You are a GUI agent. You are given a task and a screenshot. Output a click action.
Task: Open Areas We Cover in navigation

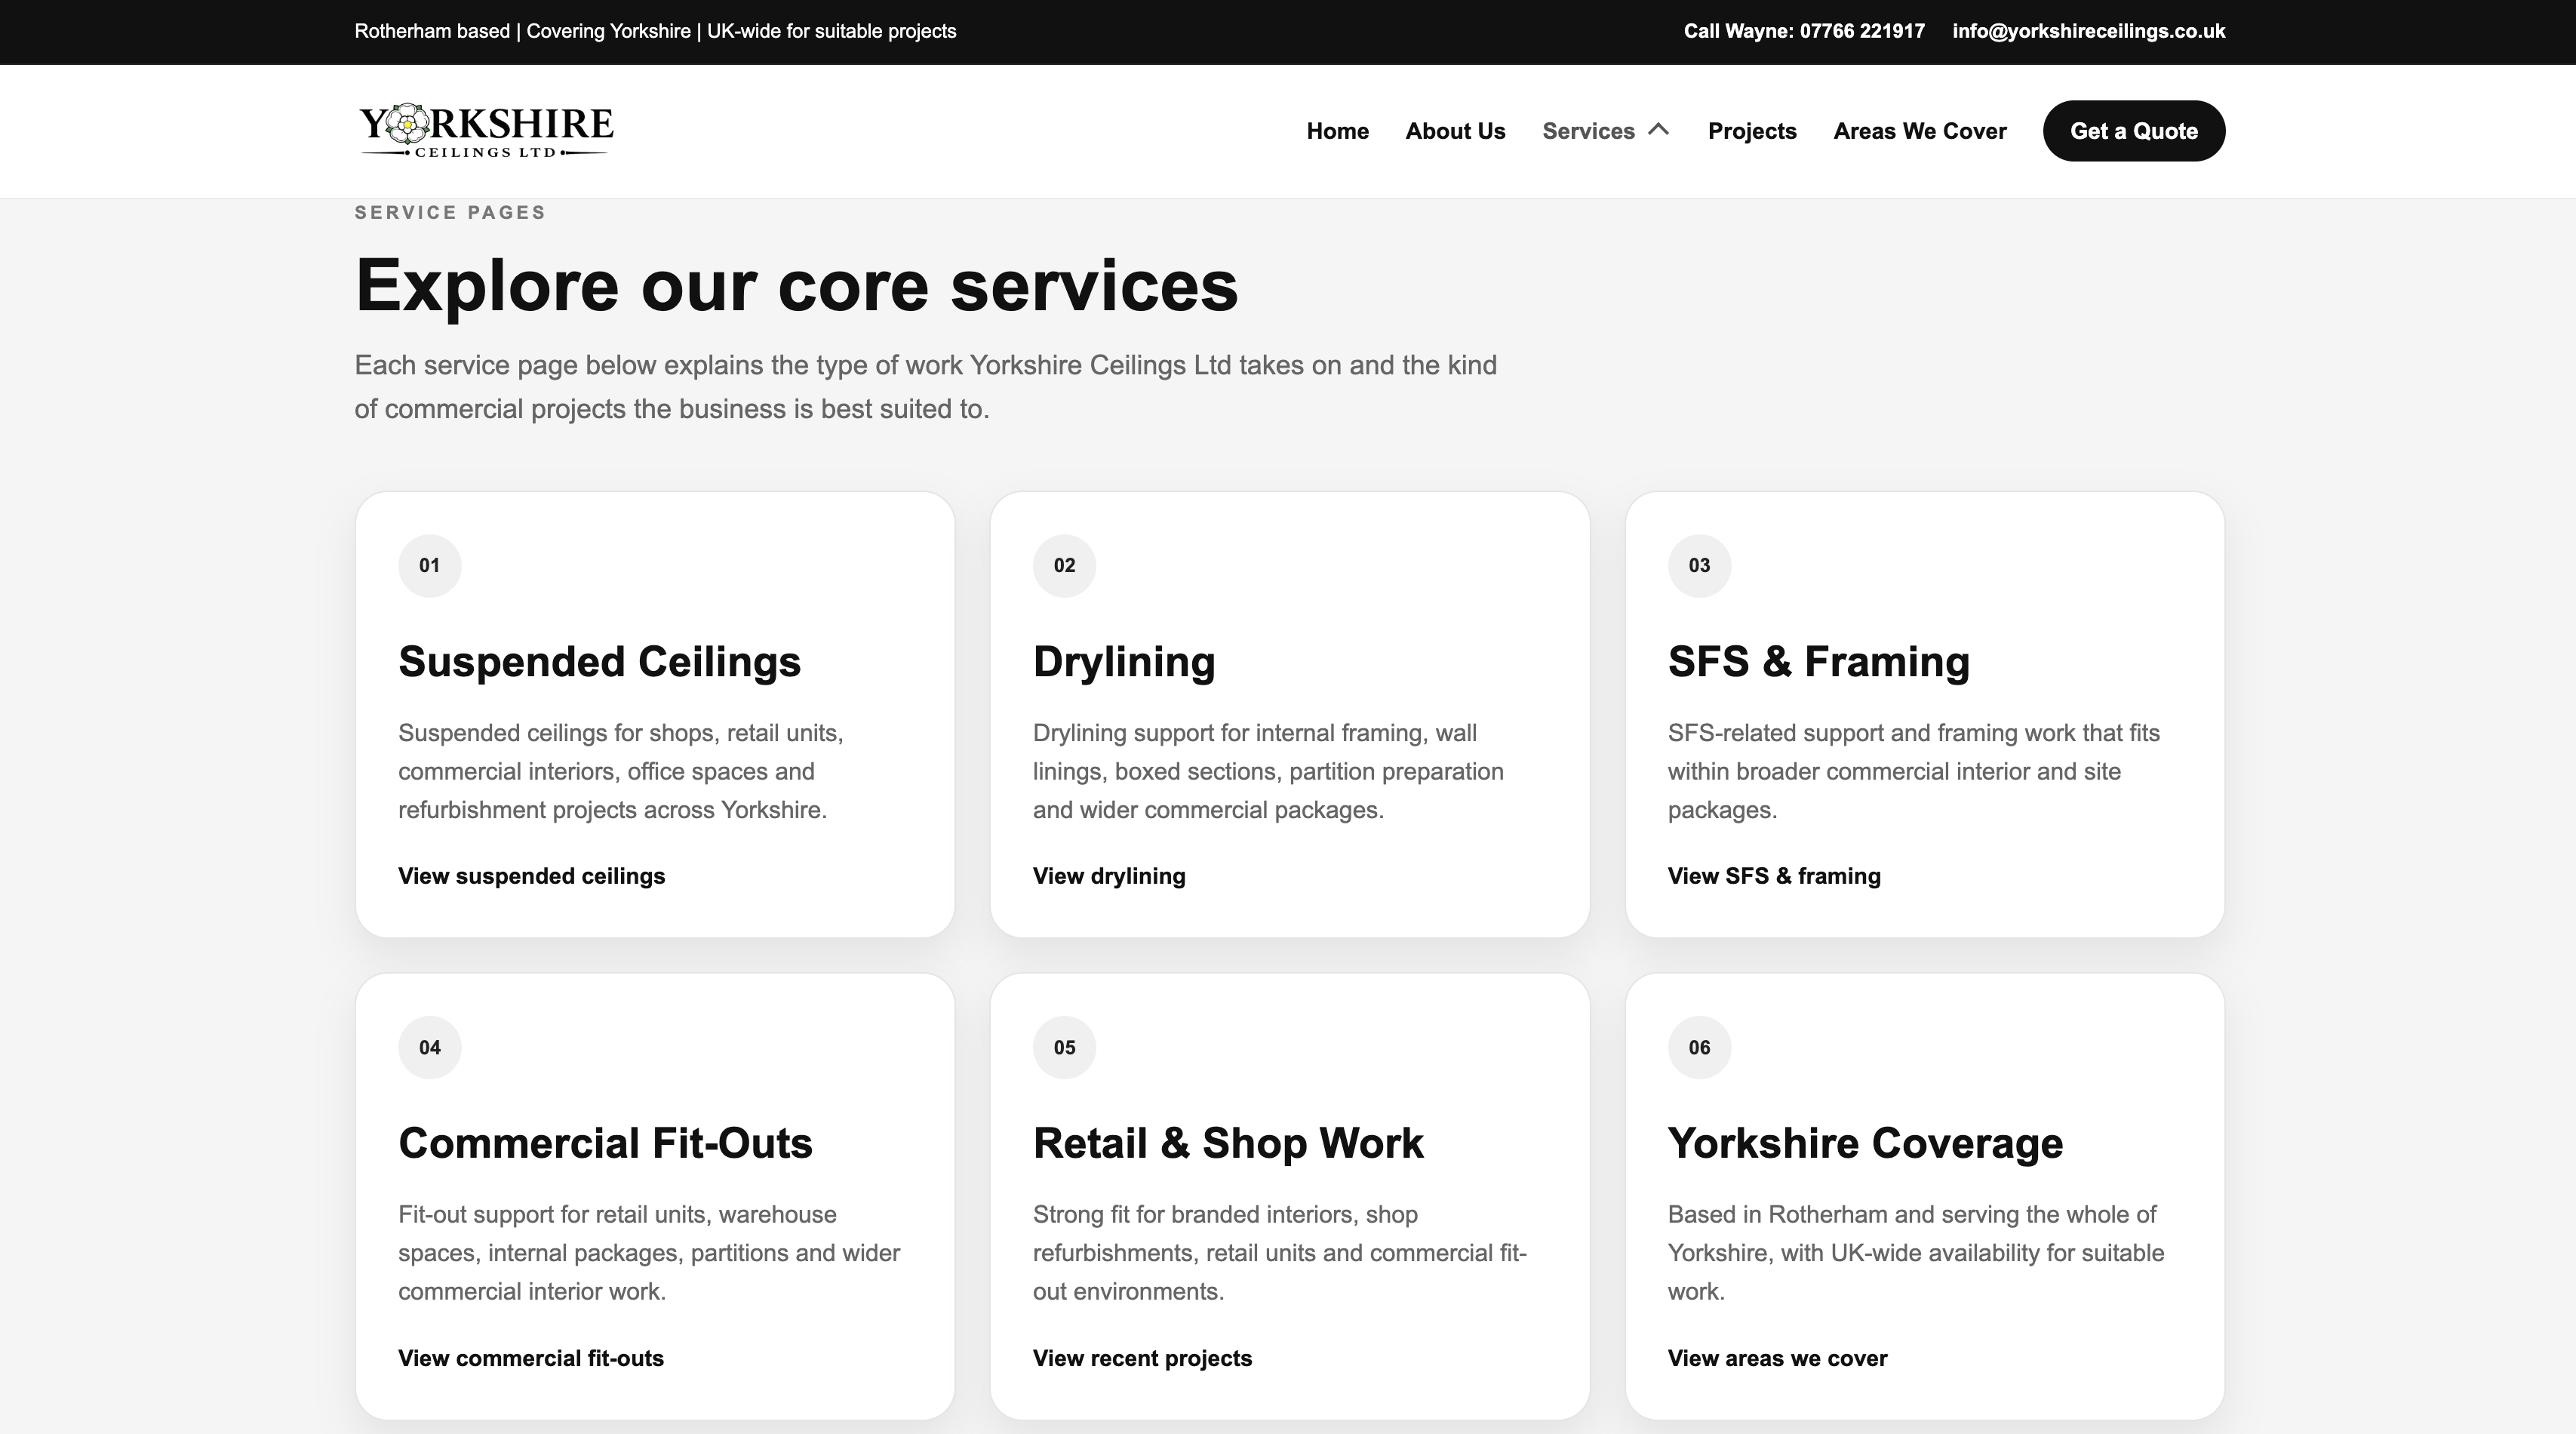click(x=1920, y=131)
